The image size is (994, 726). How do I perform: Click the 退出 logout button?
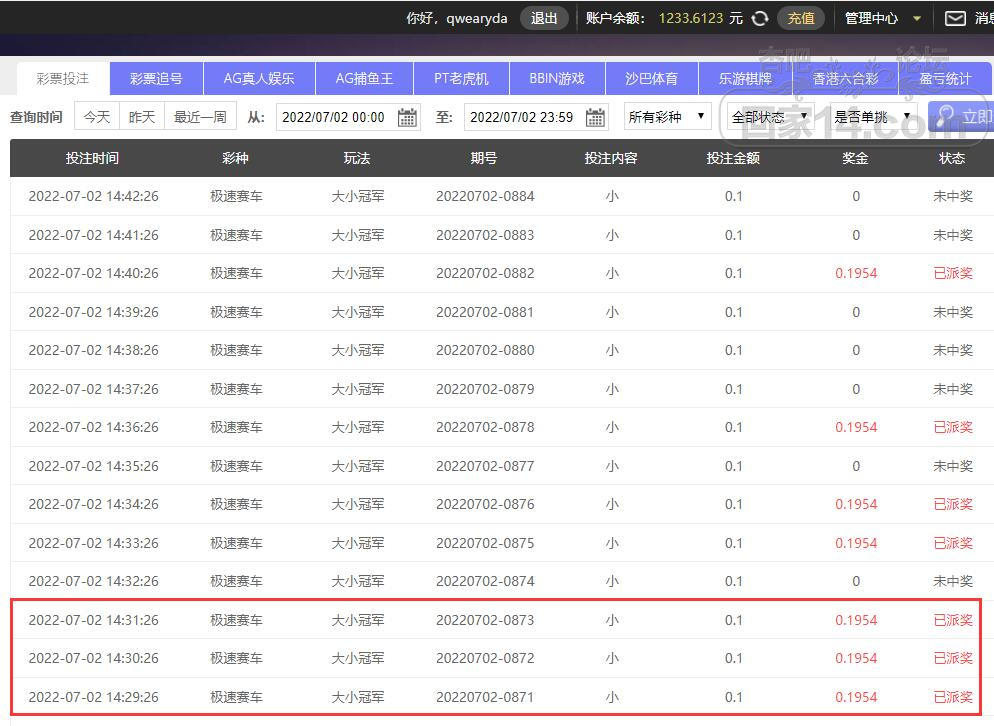click(544, 18)
